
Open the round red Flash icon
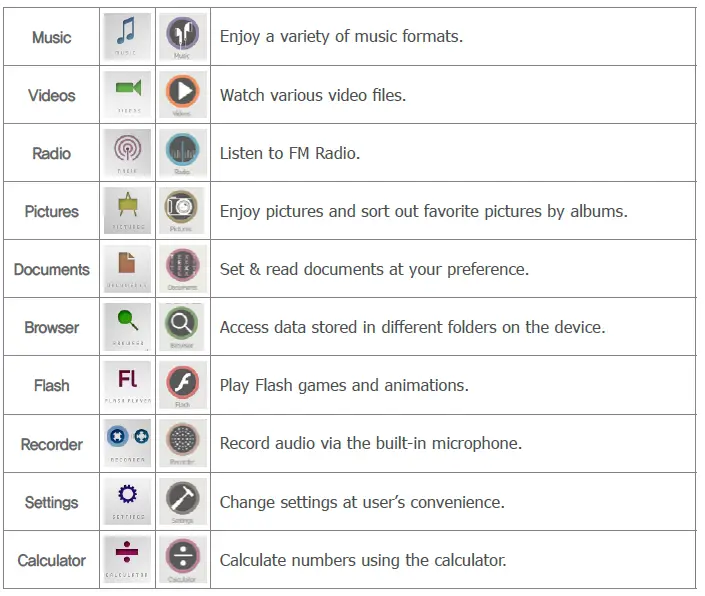click(x=182, y=385)
